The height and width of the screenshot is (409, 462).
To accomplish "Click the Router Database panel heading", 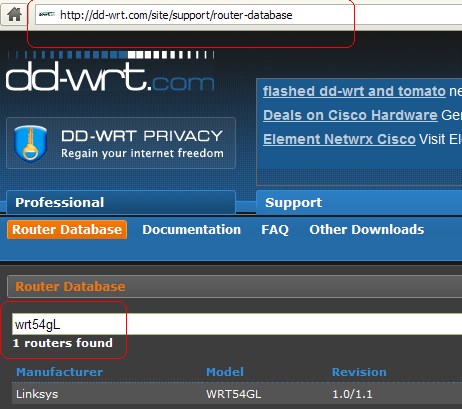I will (x=70, y=286).
